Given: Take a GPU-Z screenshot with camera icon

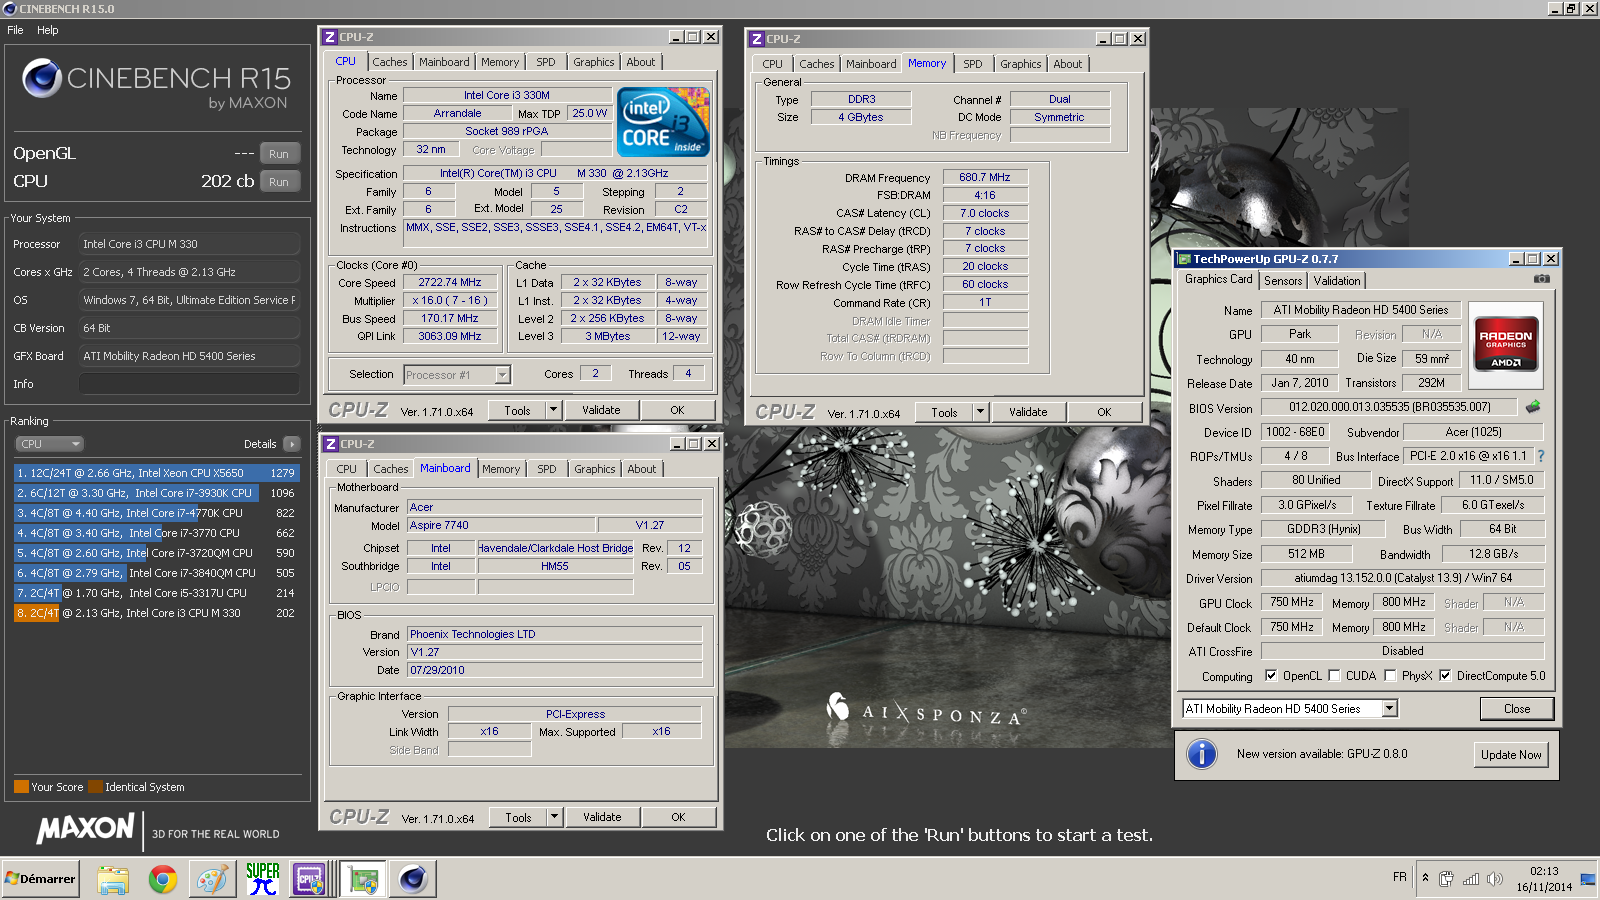Looking at the screenshot, I should click(1541, 279).
